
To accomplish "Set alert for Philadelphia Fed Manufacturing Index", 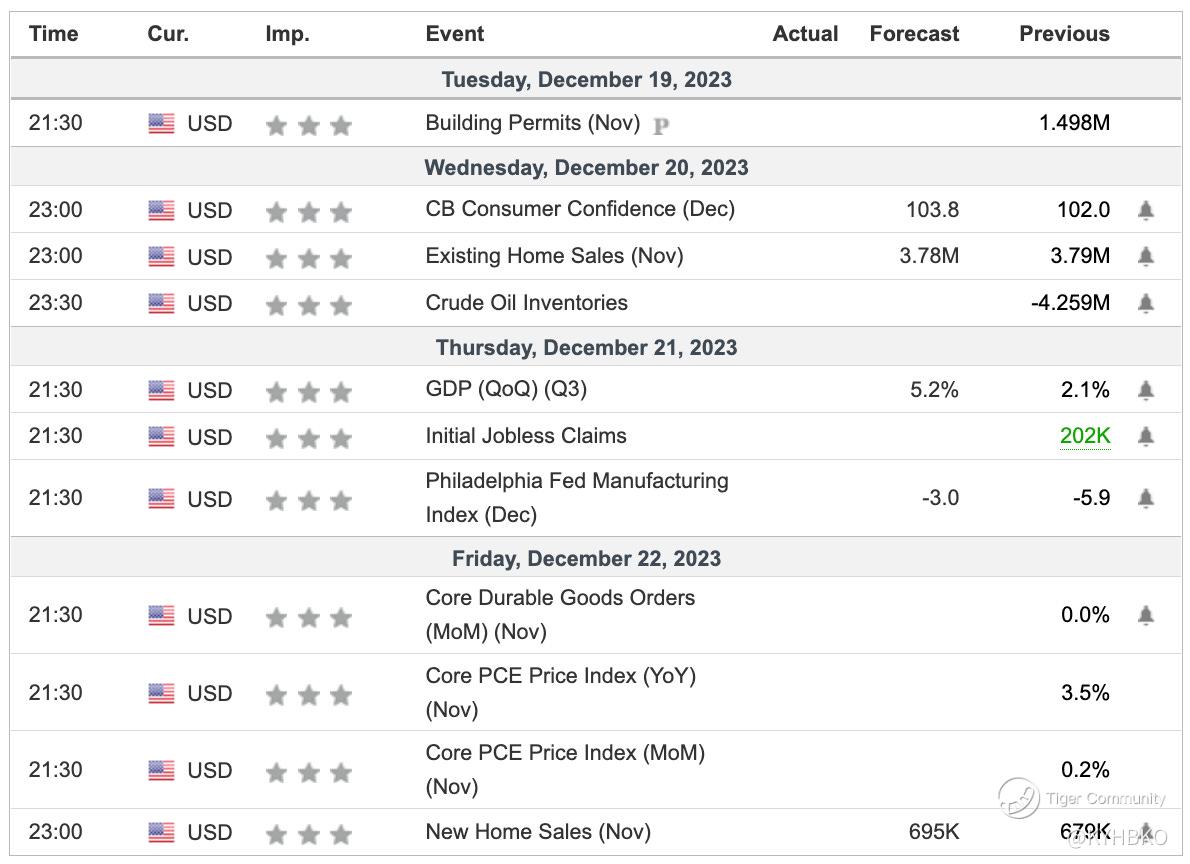I will coord(1146,498).
